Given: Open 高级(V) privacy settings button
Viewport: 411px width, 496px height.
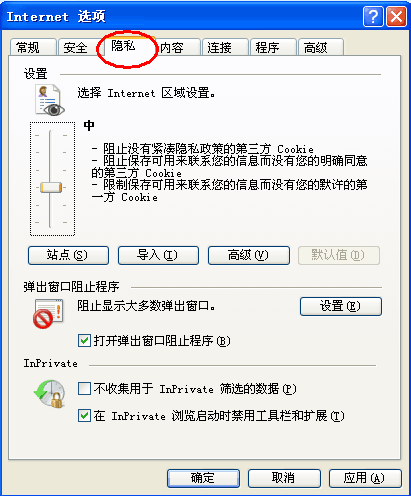Looking at the screenshot, I should coord(249,255).
